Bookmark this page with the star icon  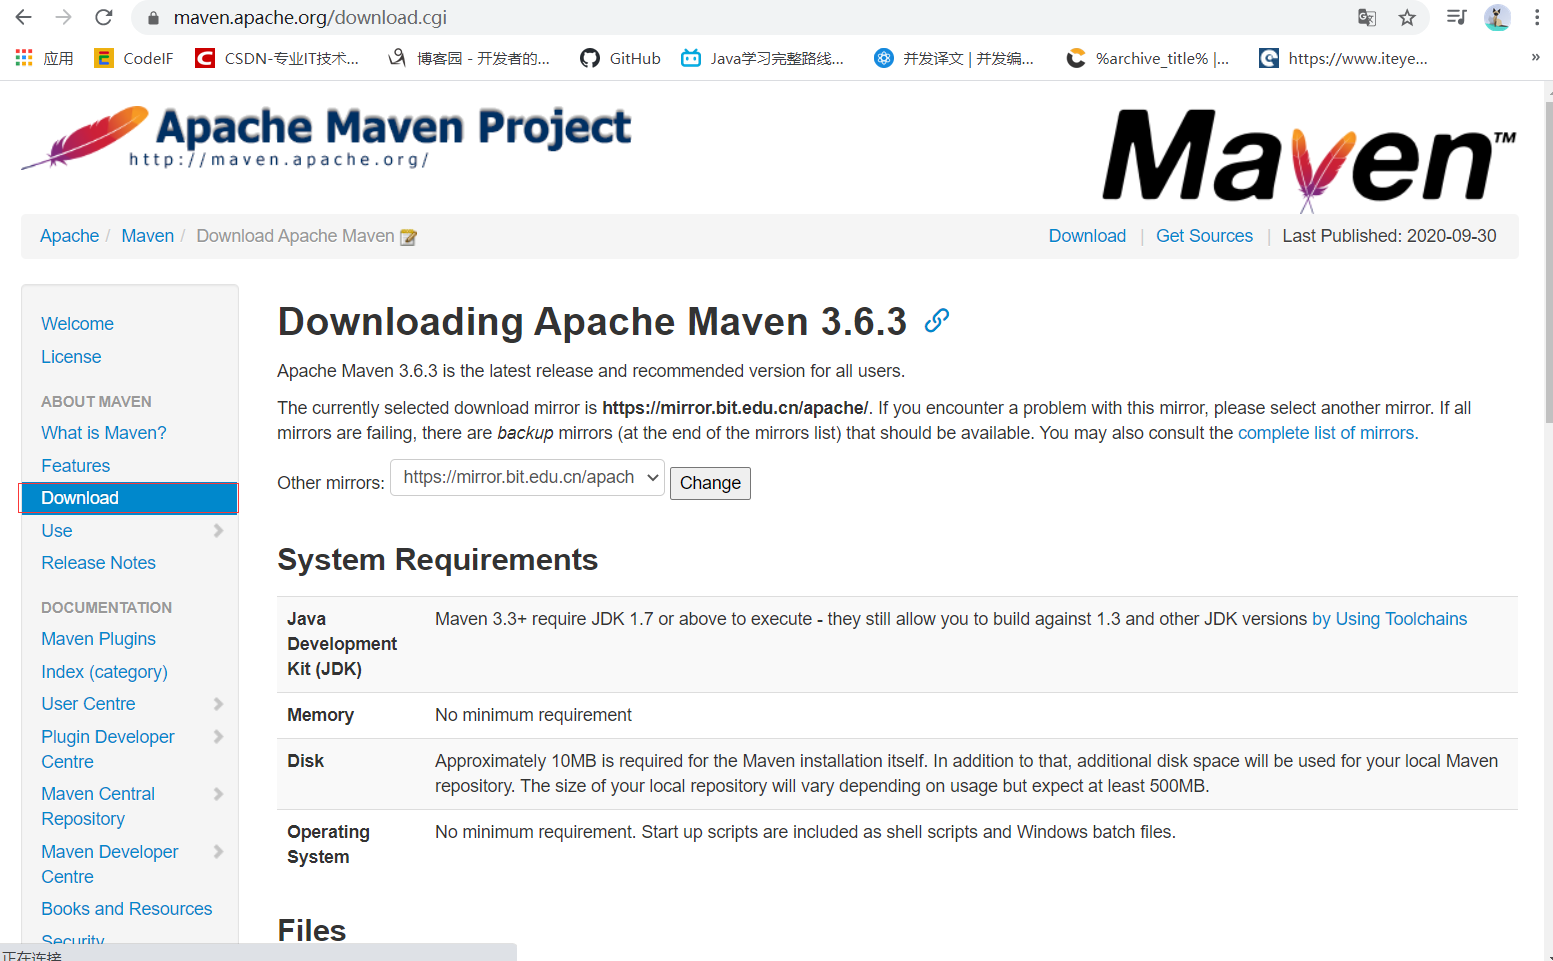click(1407, 17)
